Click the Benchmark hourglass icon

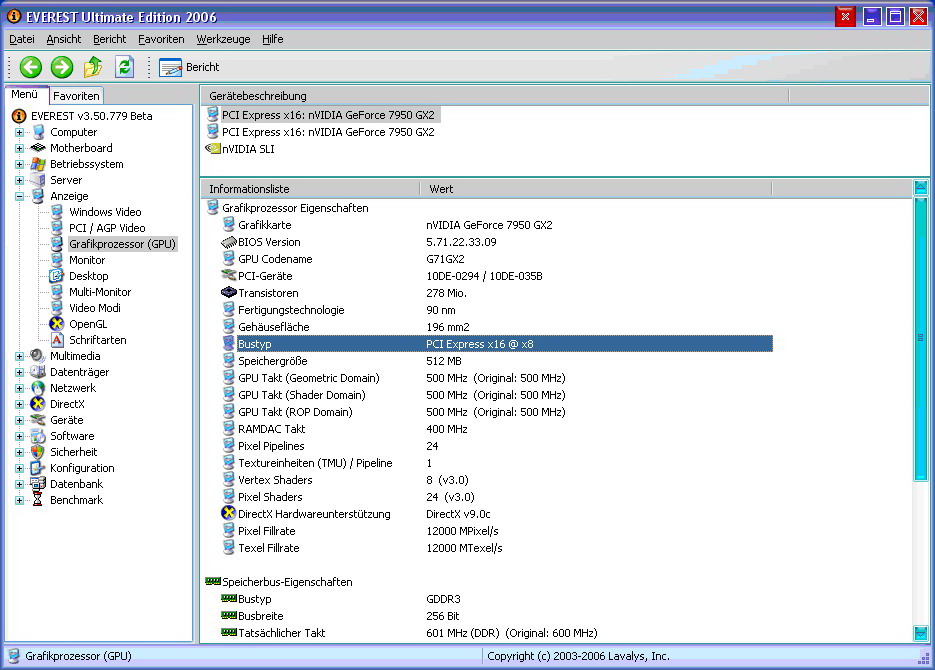(x=38, y=500)
